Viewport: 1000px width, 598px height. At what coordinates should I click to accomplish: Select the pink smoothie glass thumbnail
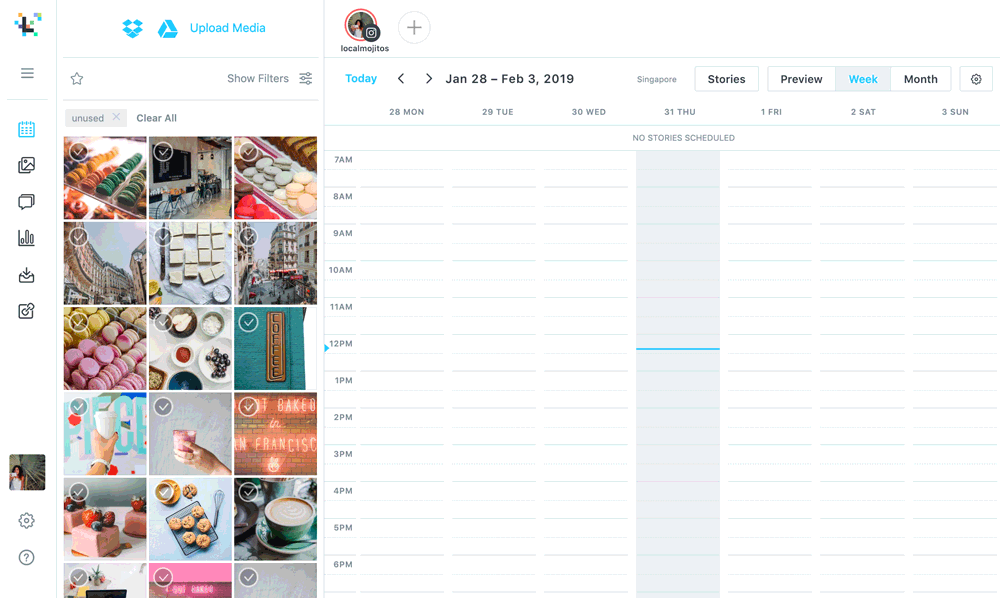(x=190, y=434)
